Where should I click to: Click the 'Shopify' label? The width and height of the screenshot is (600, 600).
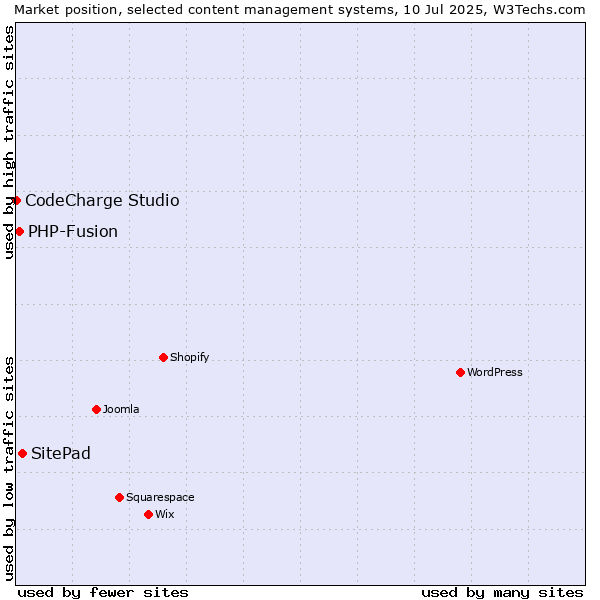coord(189,357)
